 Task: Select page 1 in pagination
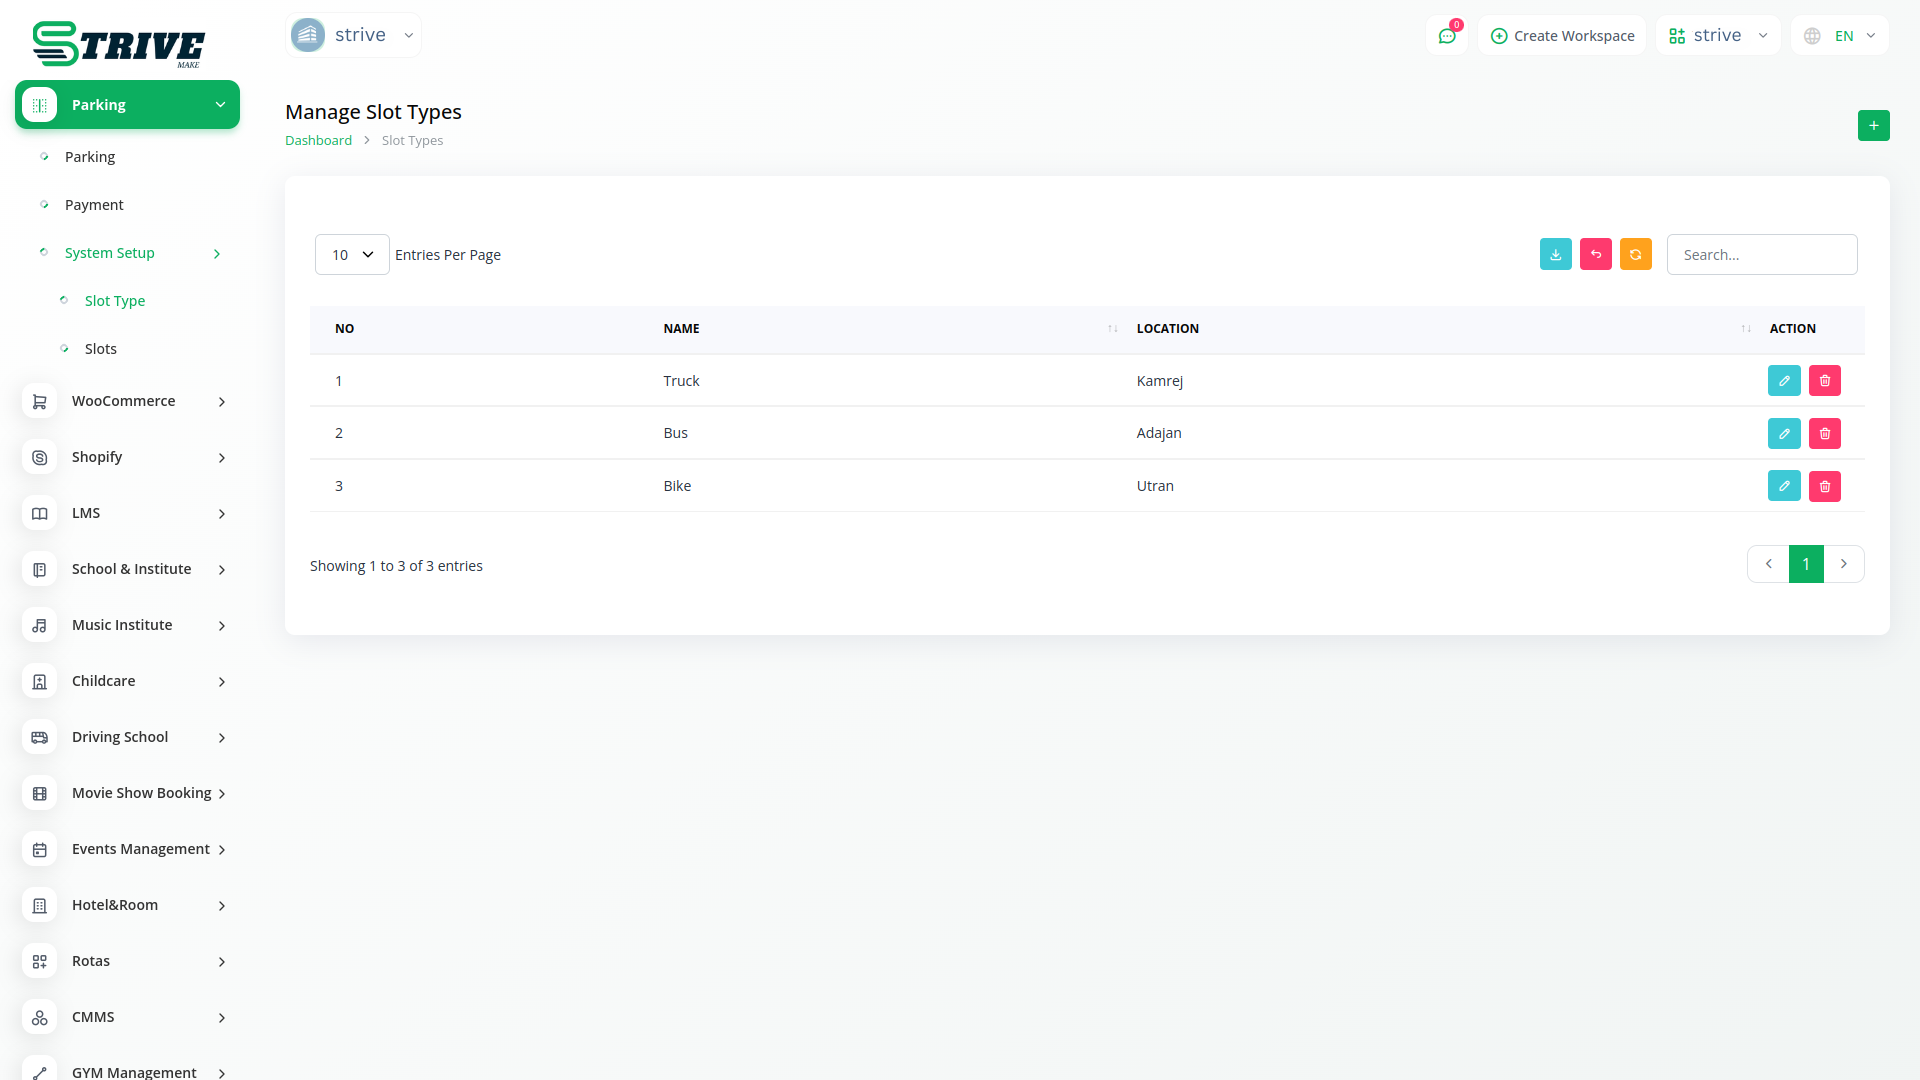1806,564
